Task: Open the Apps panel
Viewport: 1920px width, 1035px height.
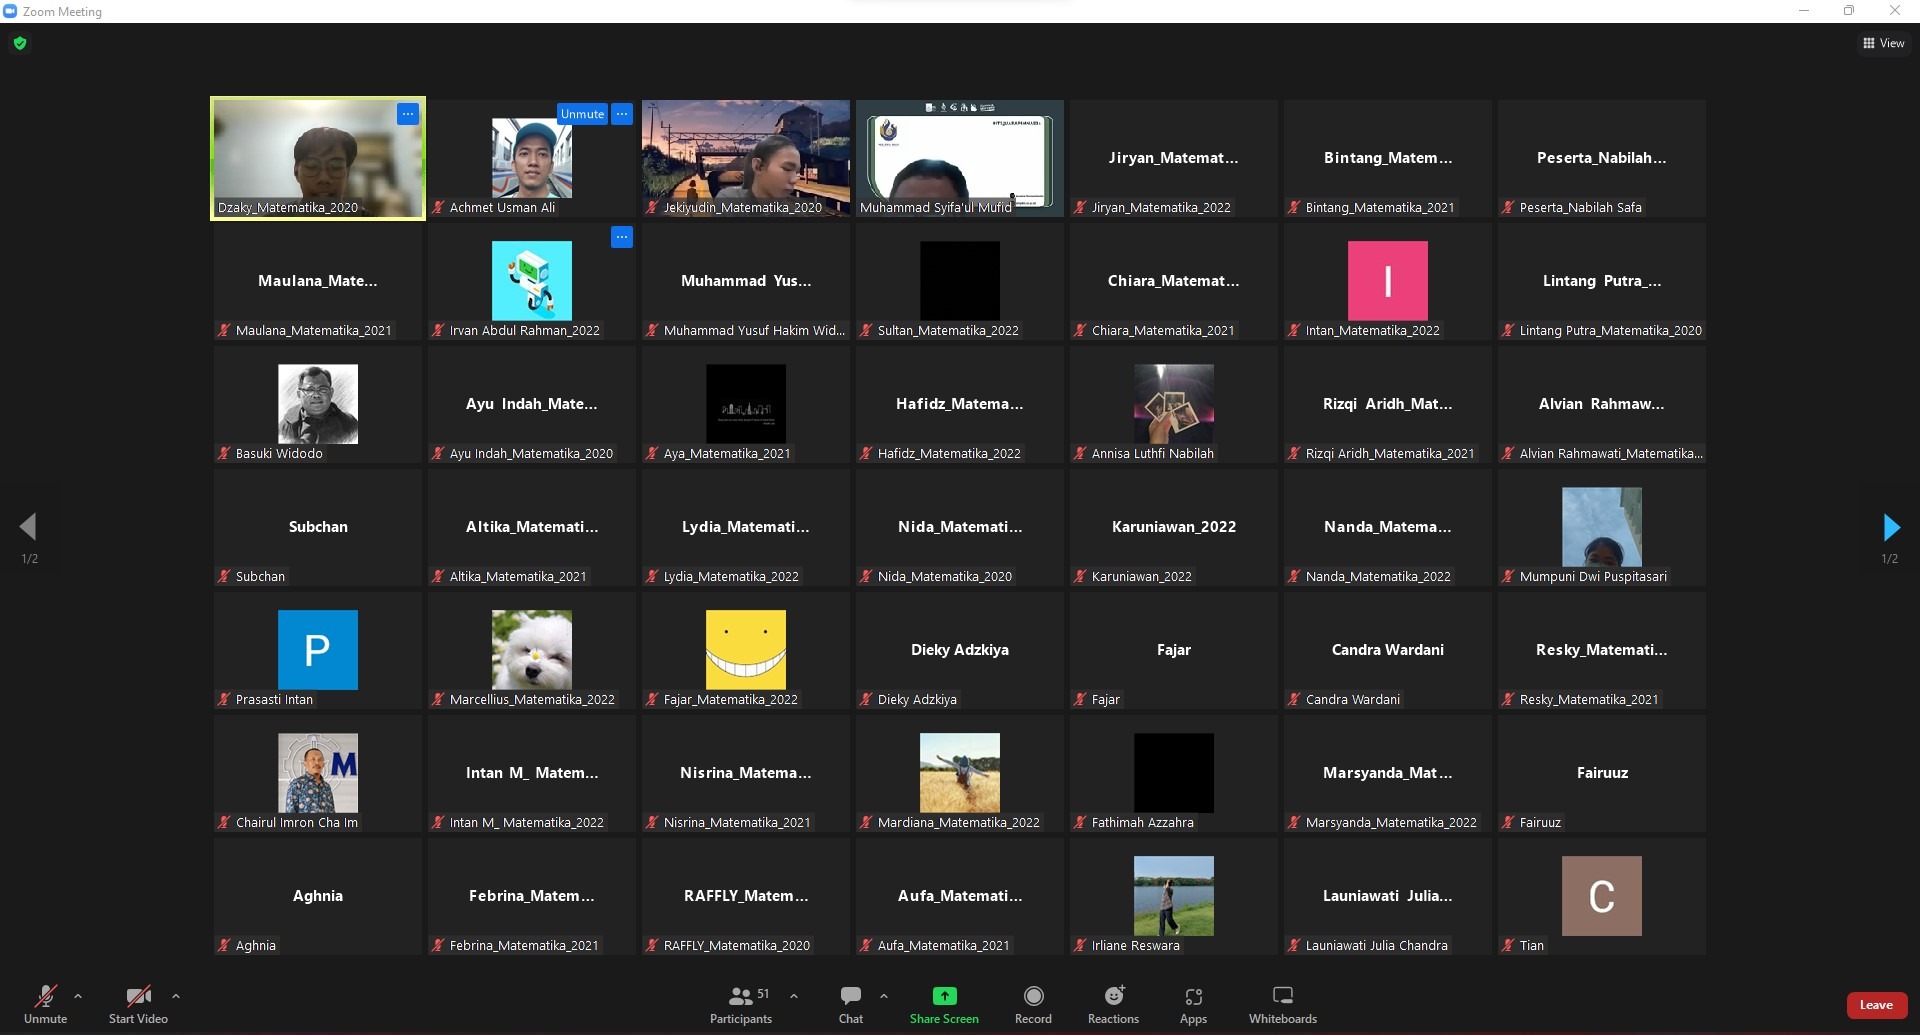Action: [x=1193, y=1004]
